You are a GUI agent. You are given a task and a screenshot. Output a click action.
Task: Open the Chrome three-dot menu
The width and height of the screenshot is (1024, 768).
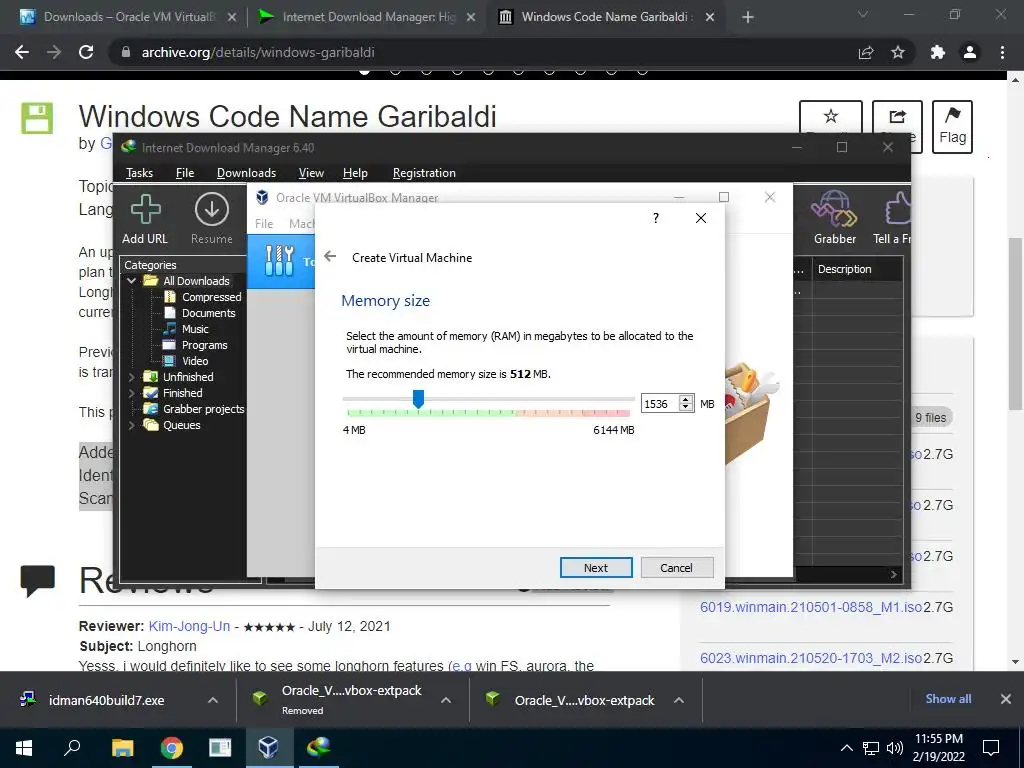(x=1002, y=52)
